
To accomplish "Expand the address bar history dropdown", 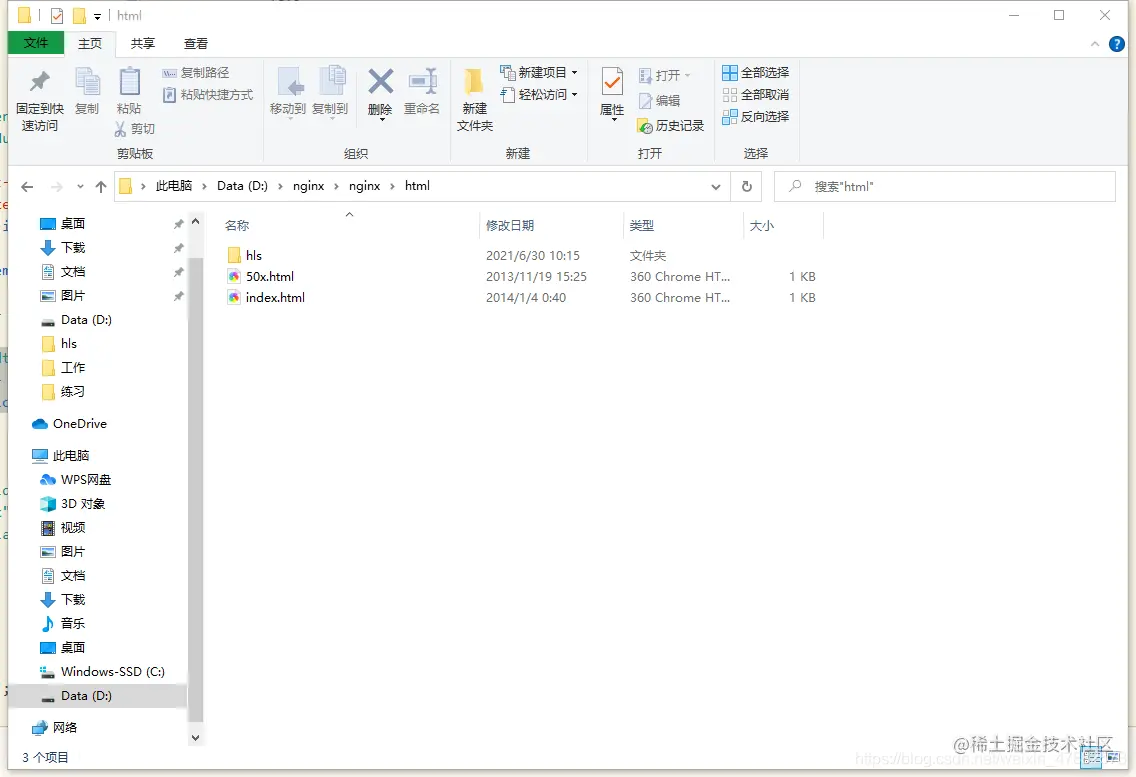I will click(x=716, y=187).
